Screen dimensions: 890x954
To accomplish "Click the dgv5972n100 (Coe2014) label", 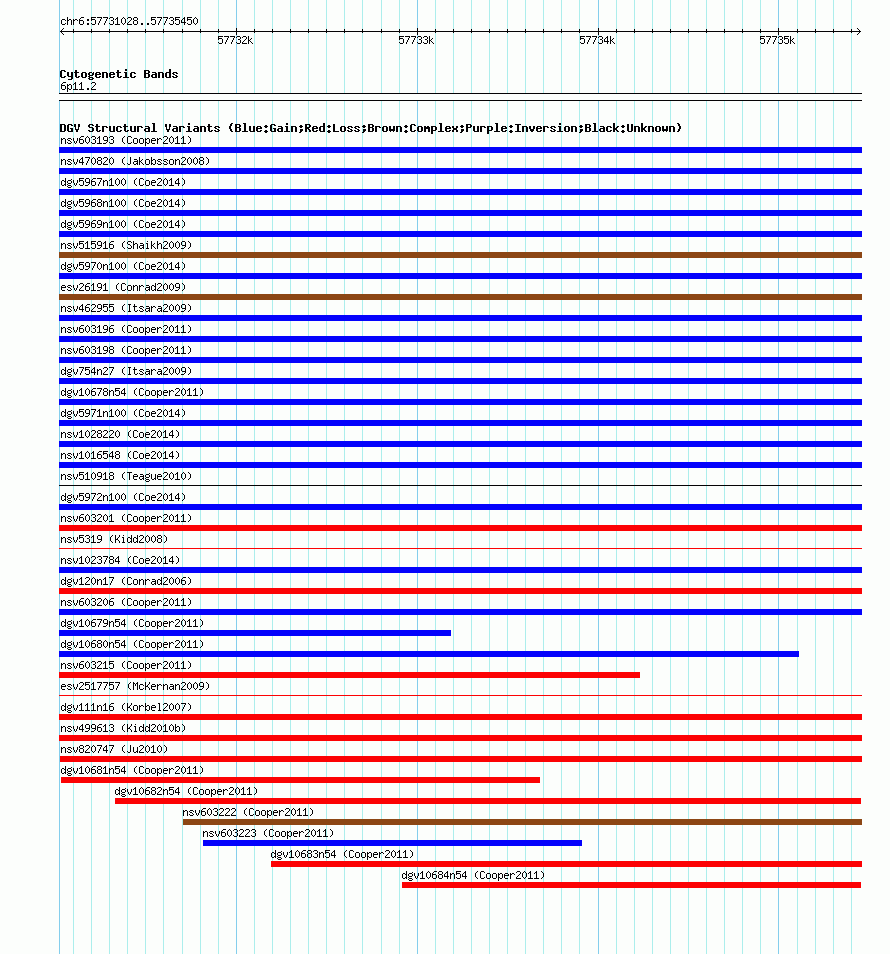I will click(x=123, y=497).
